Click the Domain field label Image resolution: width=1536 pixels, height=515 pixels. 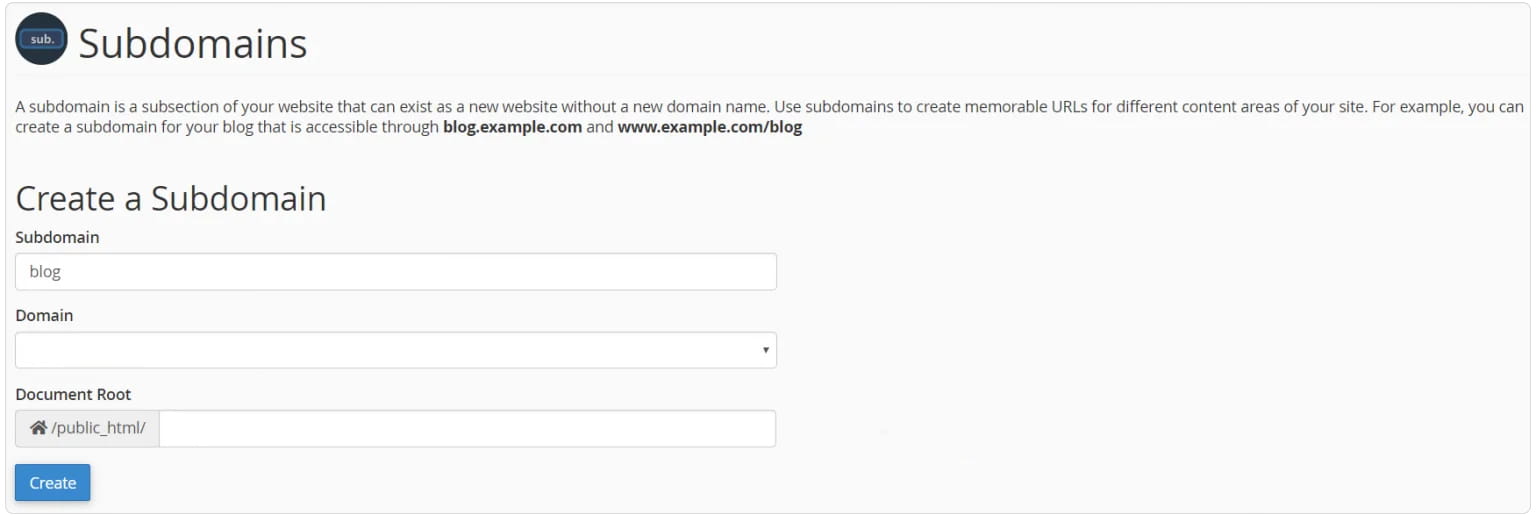tap(44, 315)
